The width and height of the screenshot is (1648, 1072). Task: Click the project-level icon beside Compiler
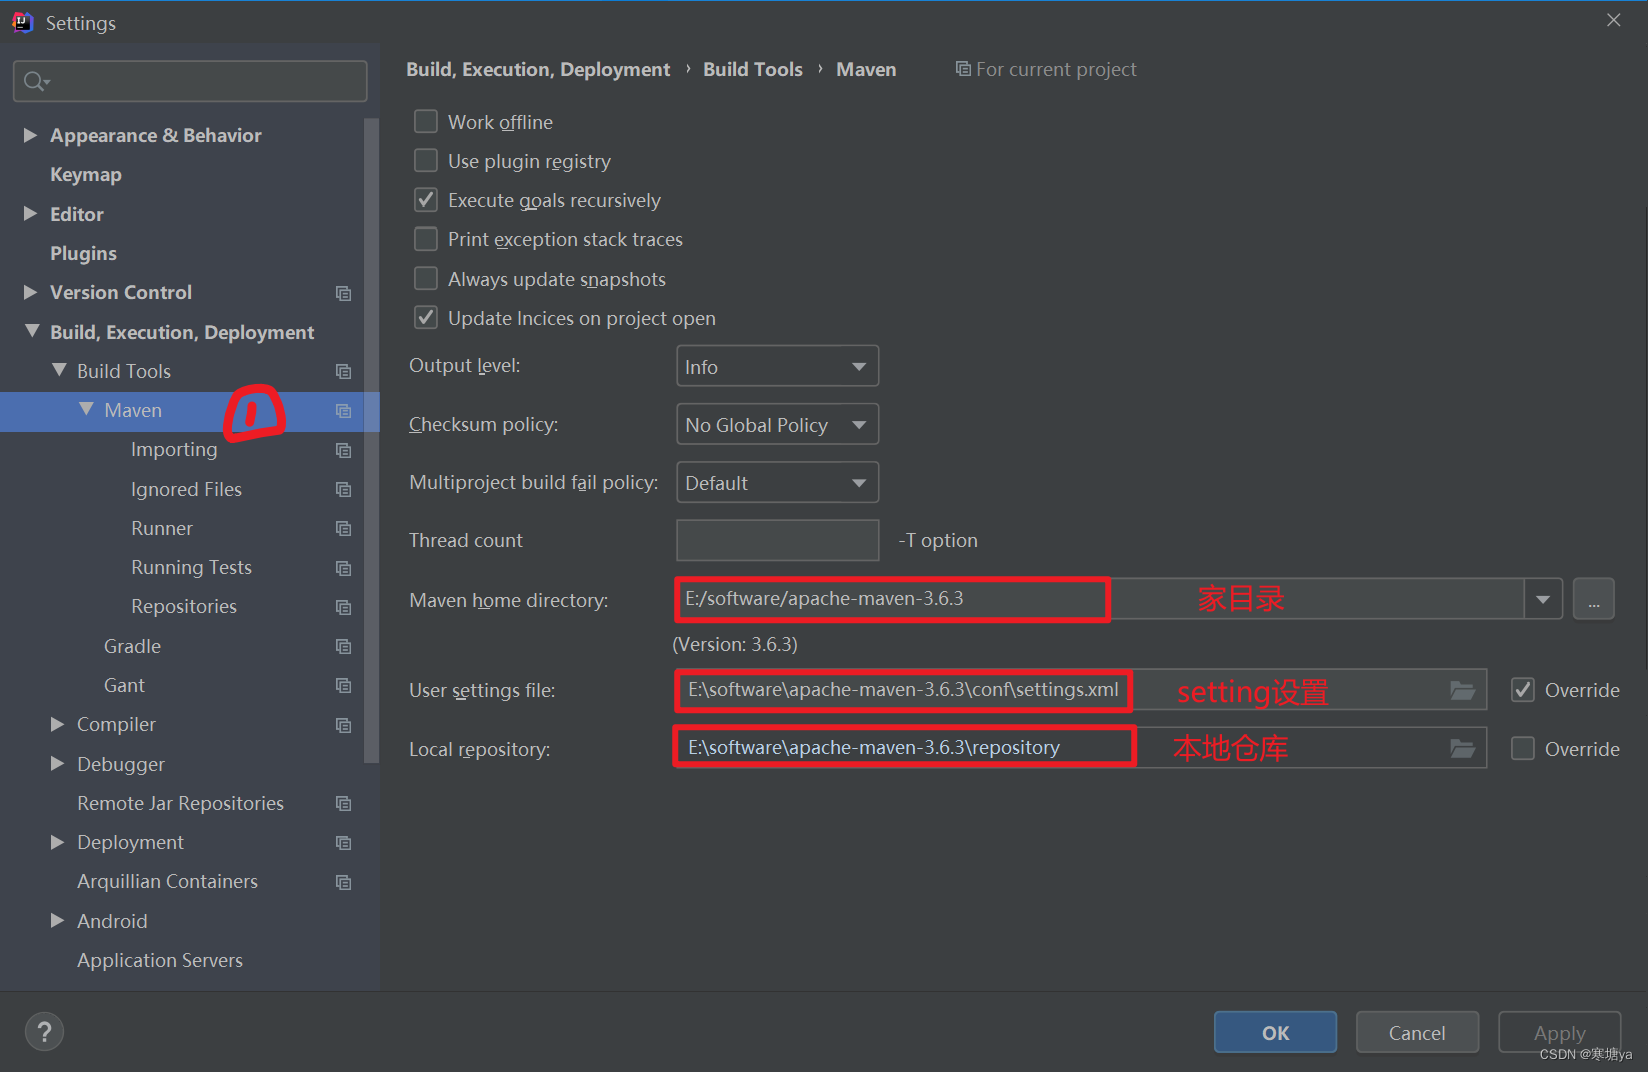pyautogui.click(x=343, y=725)
